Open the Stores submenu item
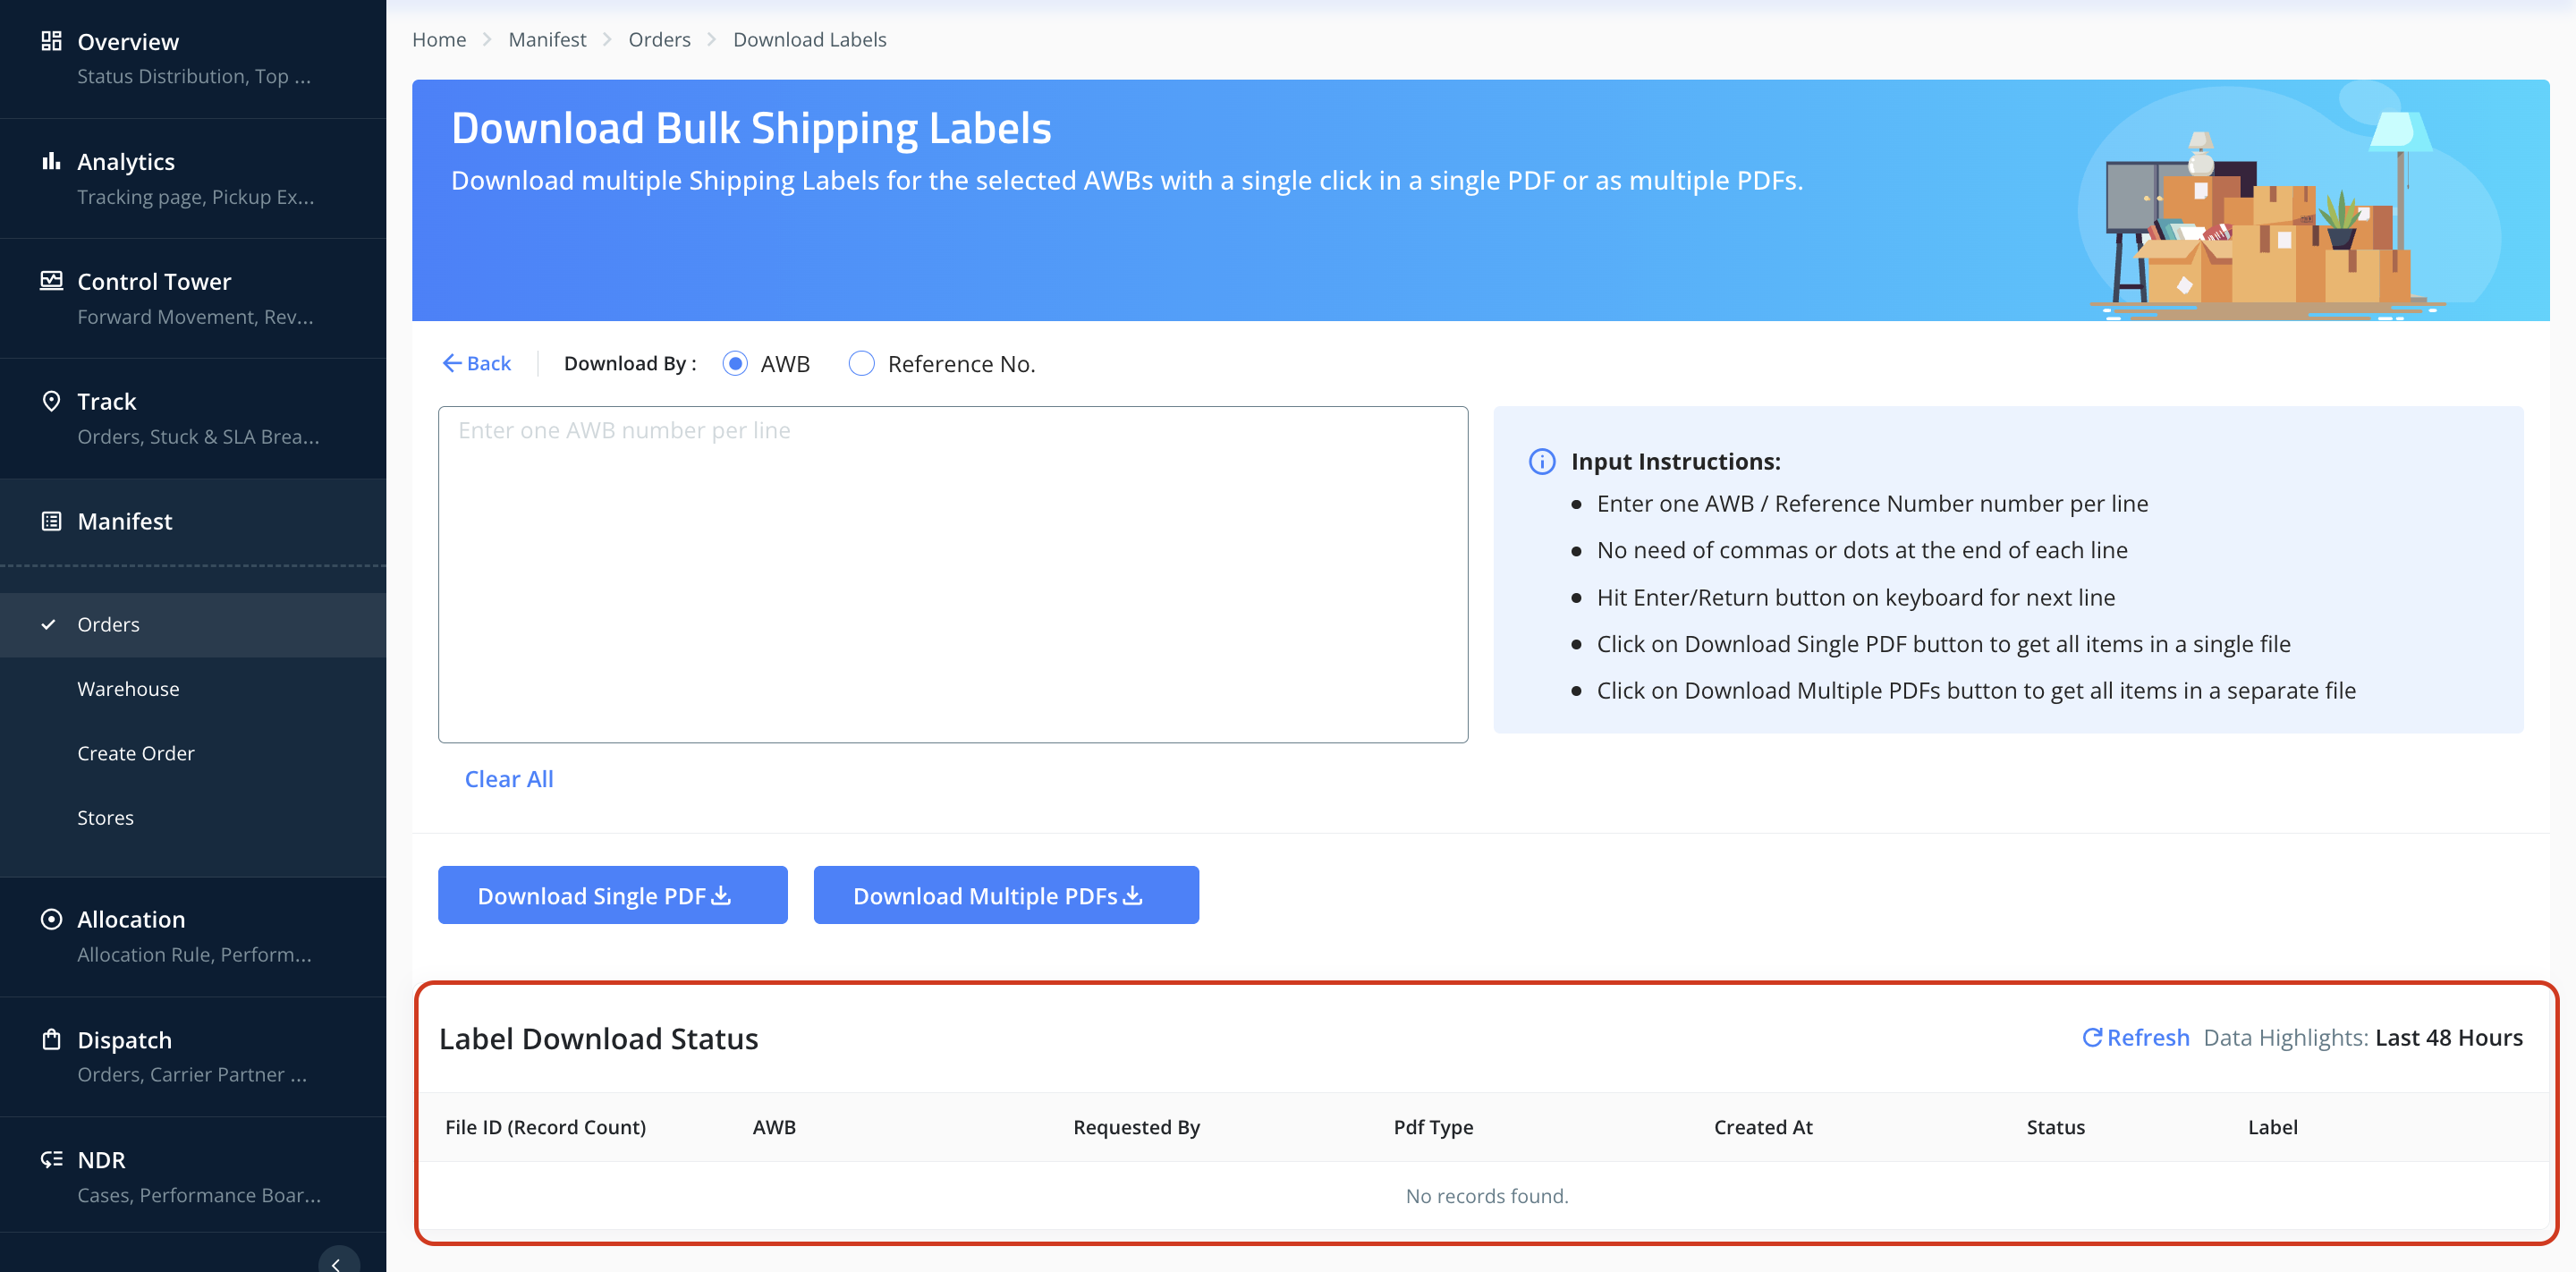The width and height of the screenshot is (2576, 1272). (x=105, y=818)
